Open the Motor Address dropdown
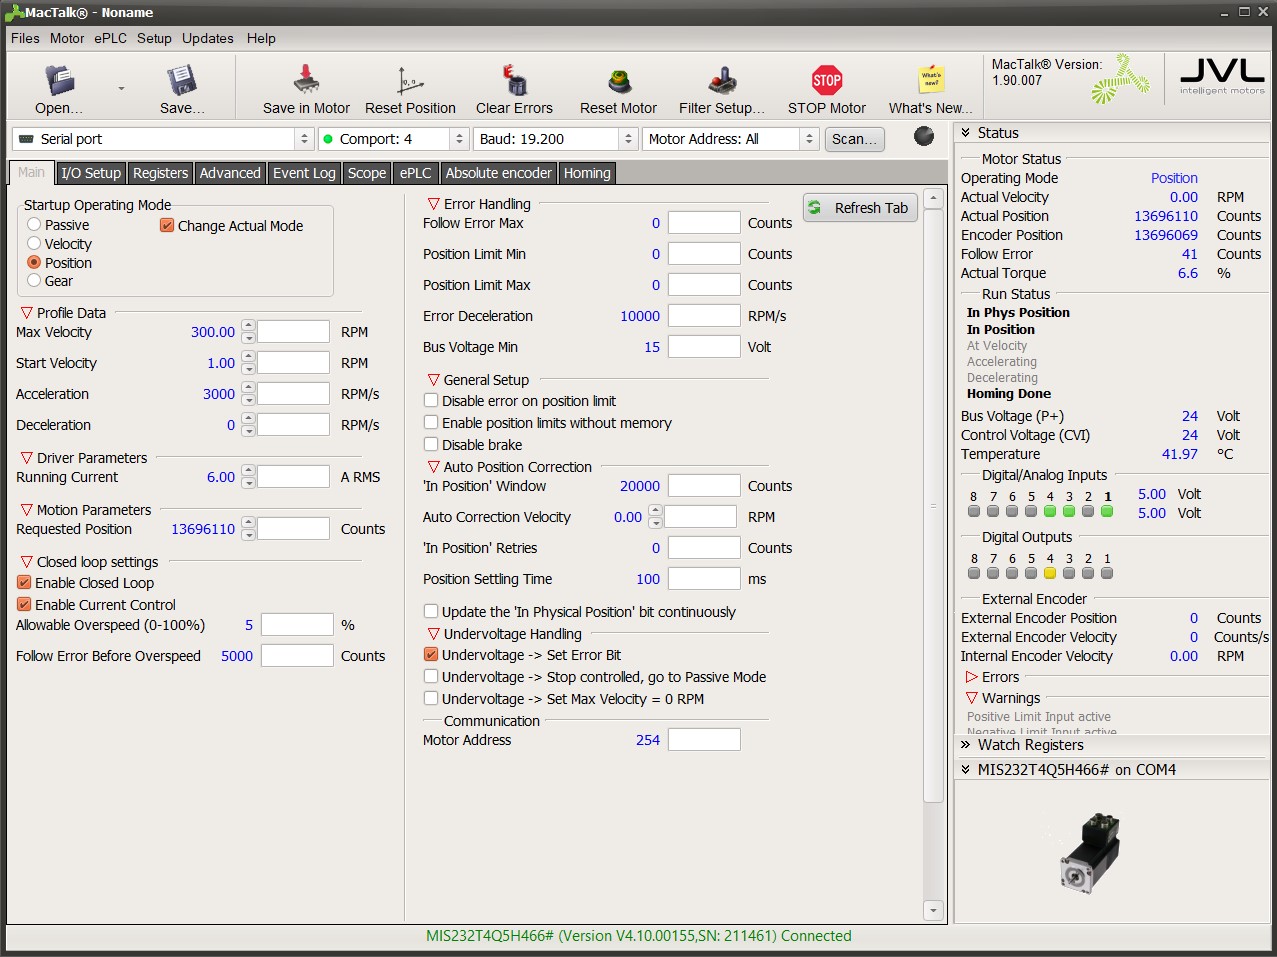 point(731,139)
